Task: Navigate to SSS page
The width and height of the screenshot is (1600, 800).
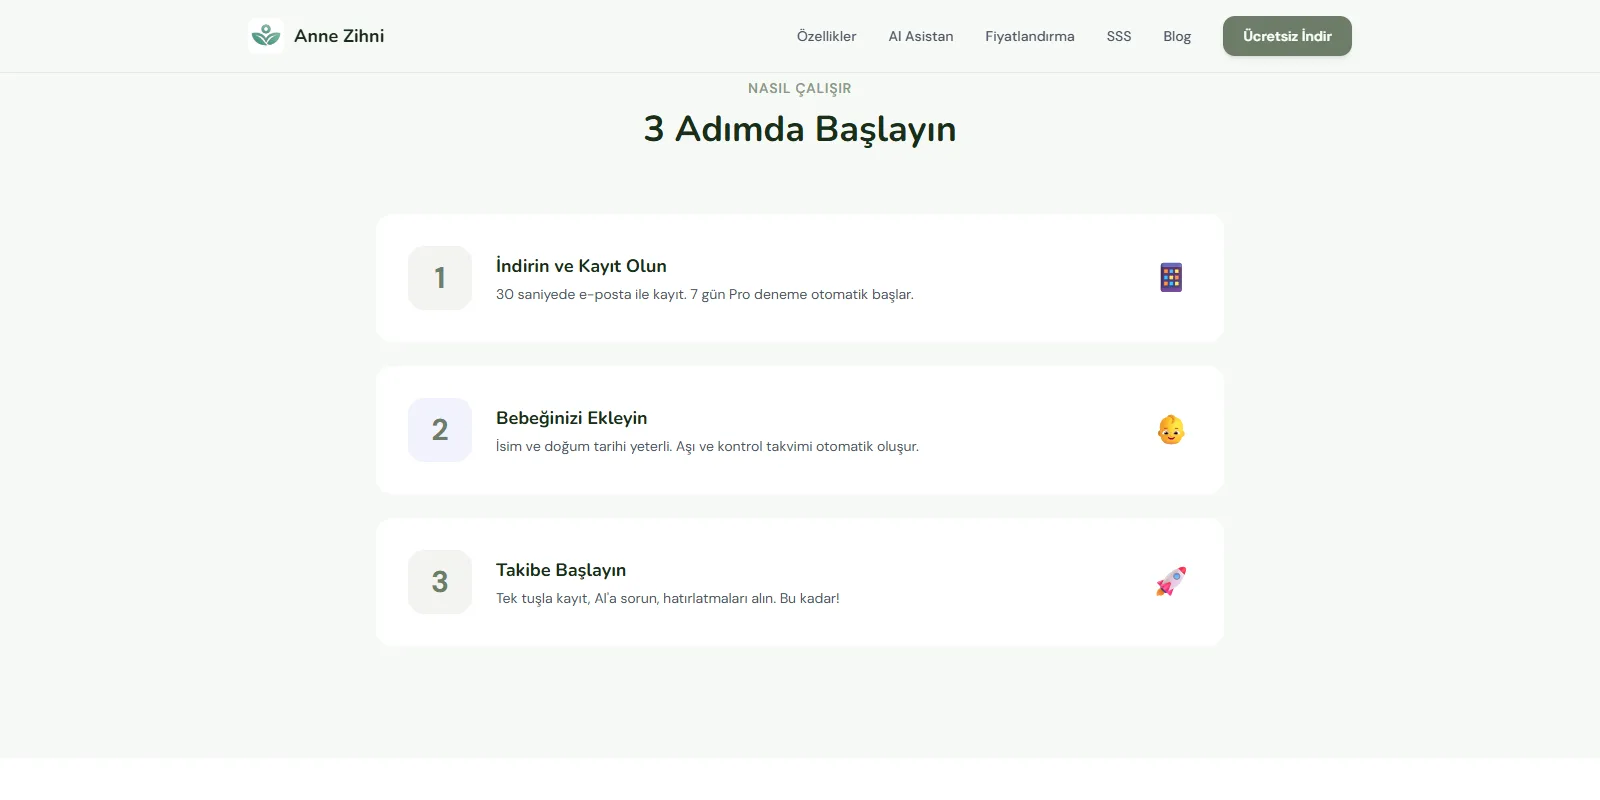Action: pos(1119,36)
